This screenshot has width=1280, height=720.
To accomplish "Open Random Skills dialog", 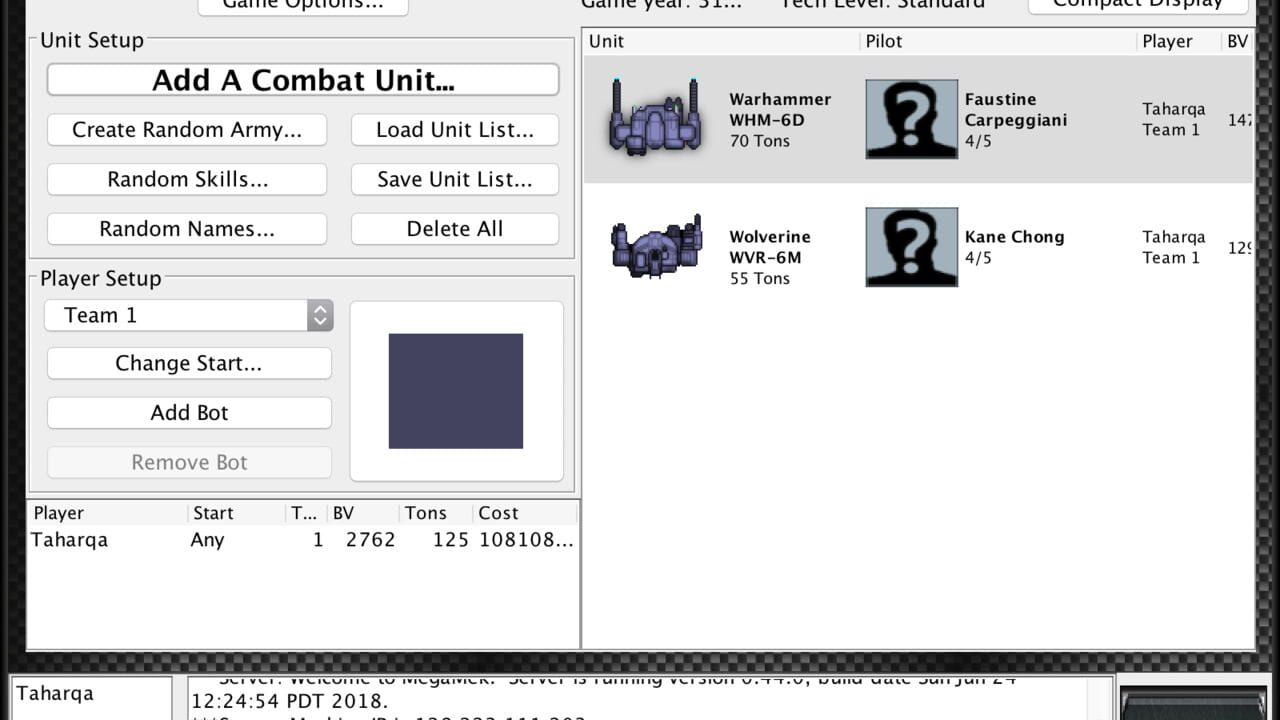I will click(x=187, y=180).
